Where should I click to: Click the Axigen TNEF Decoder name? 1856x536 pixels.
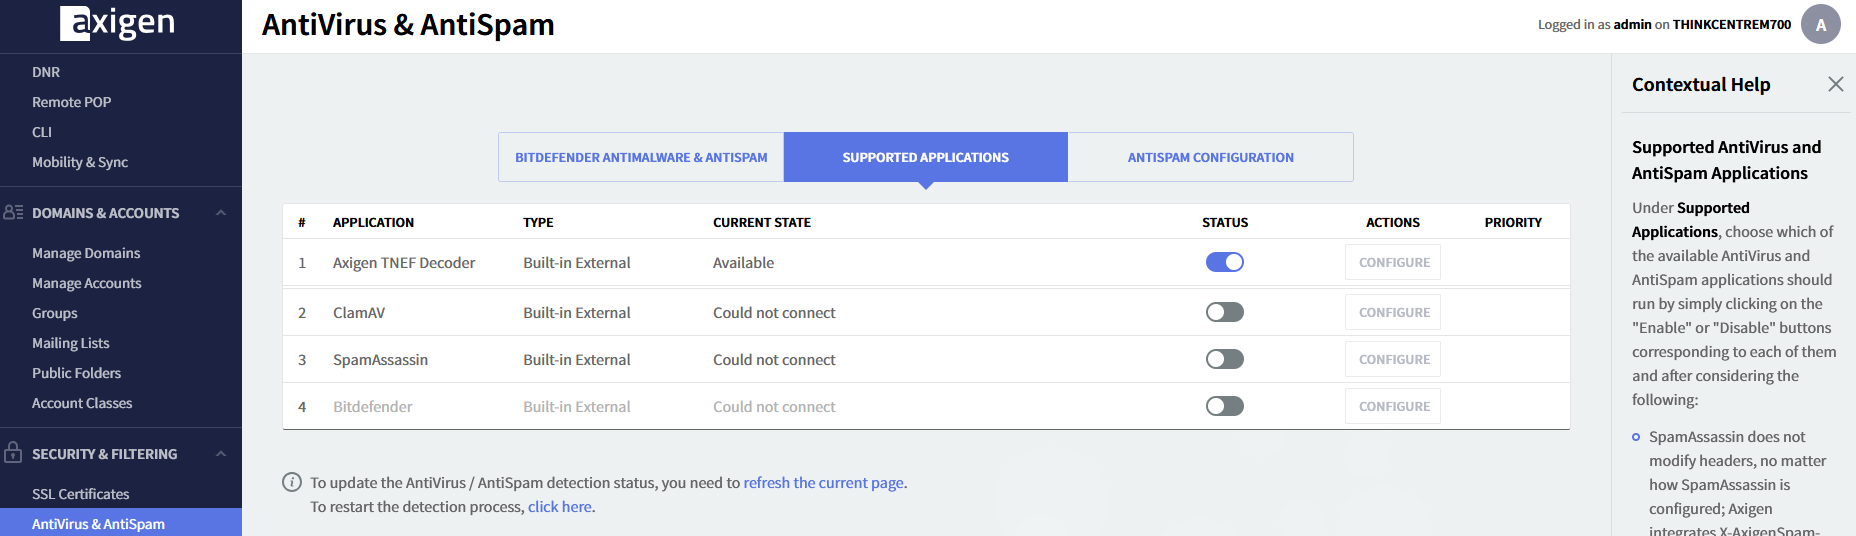(404, 262)
